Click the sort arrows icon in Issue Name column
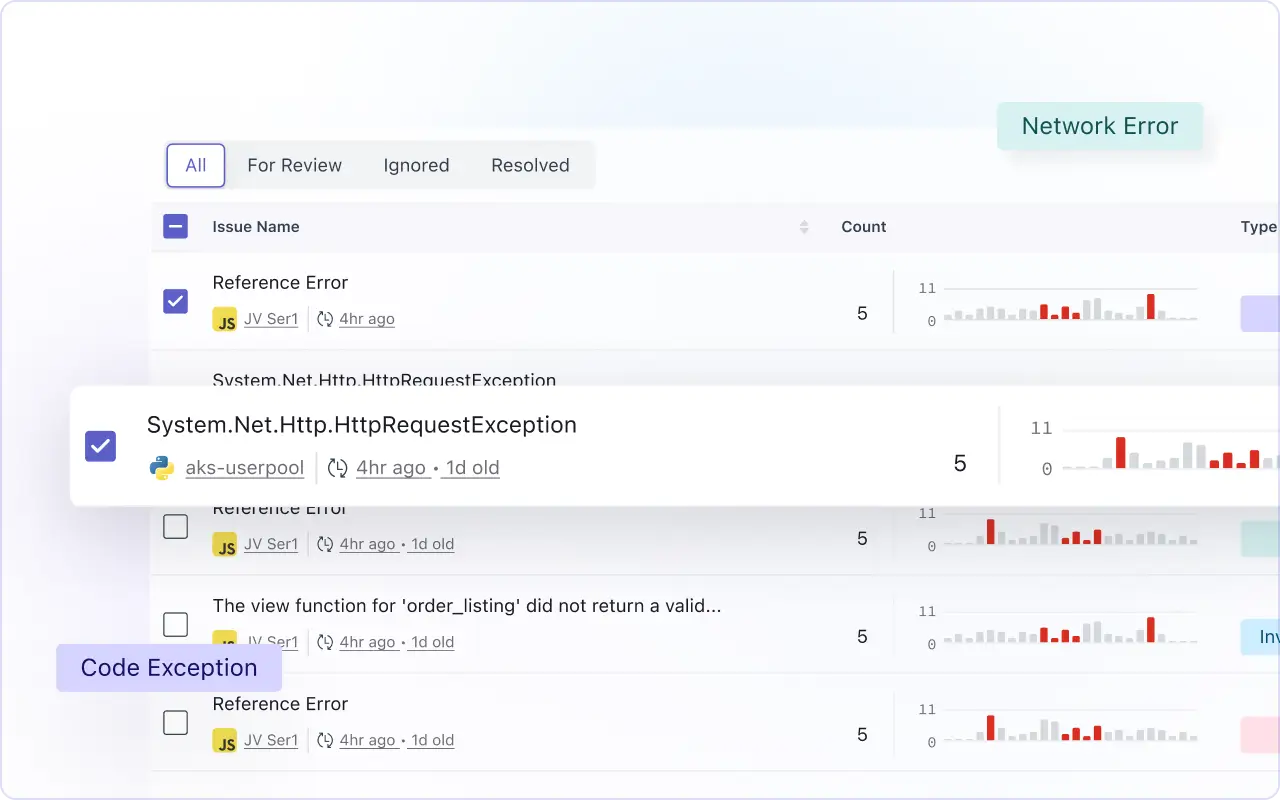The image size is (1280, 800). (x=804, y=227)
